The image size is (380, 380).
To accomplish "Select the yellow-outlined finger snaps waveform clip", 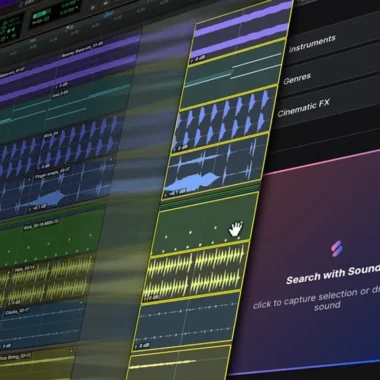I will 215,167.
